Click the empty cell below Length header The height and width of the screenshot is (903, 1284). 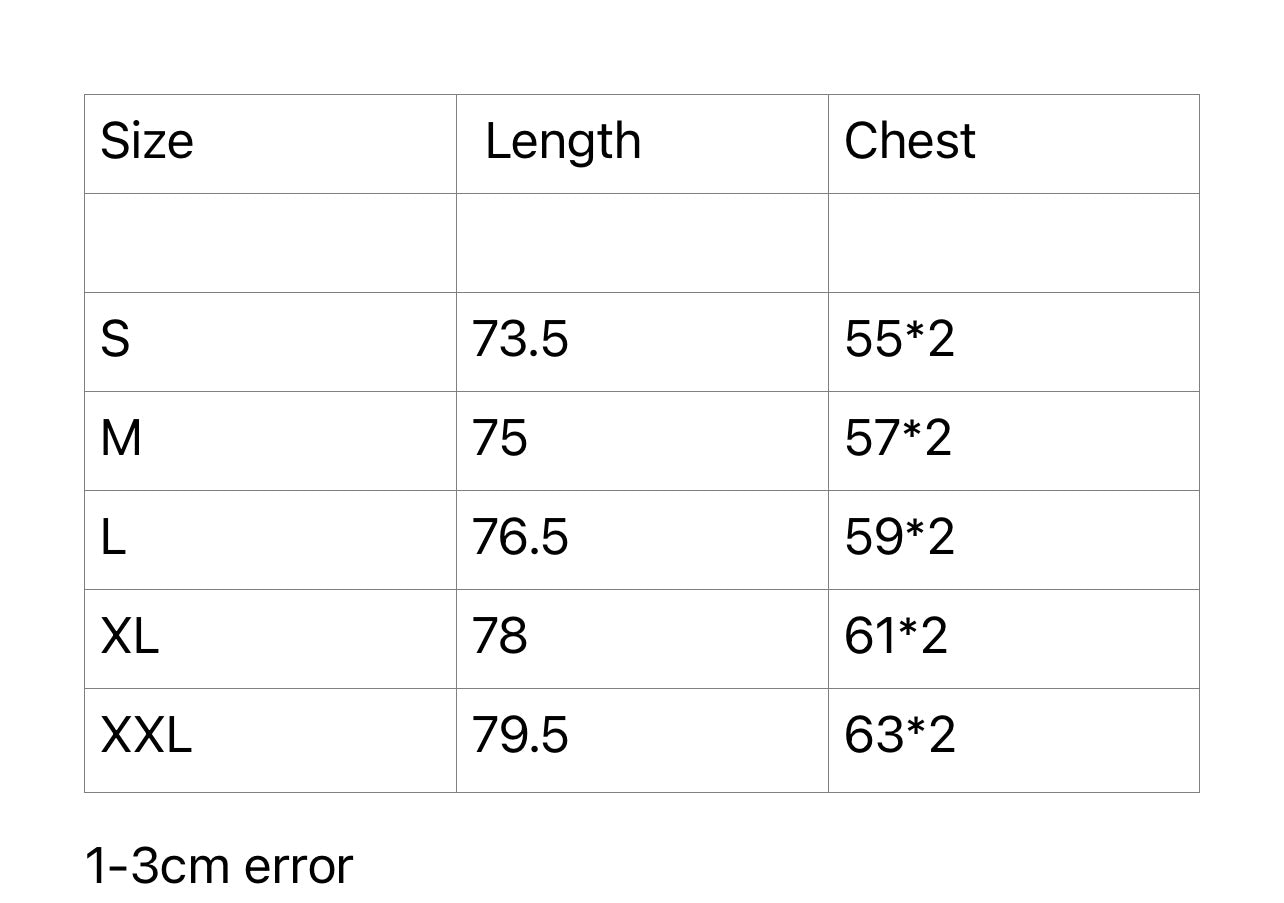click(642, 243)
